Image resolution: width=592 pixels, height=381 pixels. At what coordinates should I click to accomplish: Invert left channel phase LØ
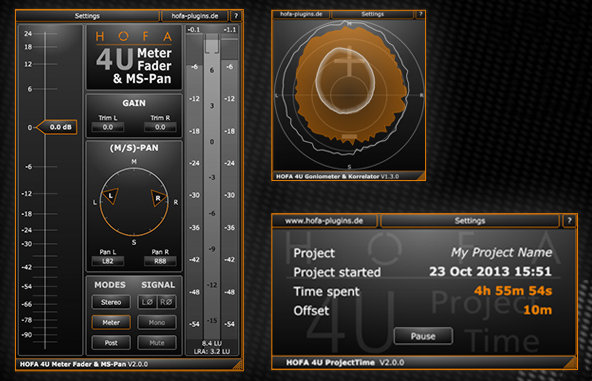point(147,302)
